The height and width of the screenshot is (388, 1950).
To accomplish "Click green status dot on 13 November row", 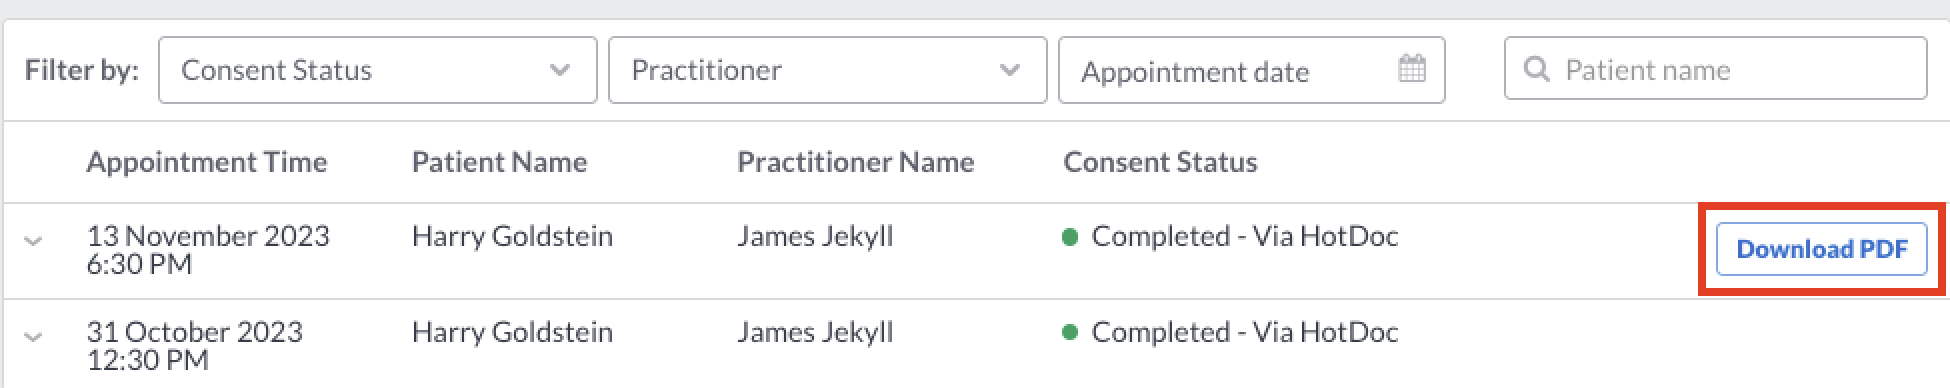I will click(1069, 238).
